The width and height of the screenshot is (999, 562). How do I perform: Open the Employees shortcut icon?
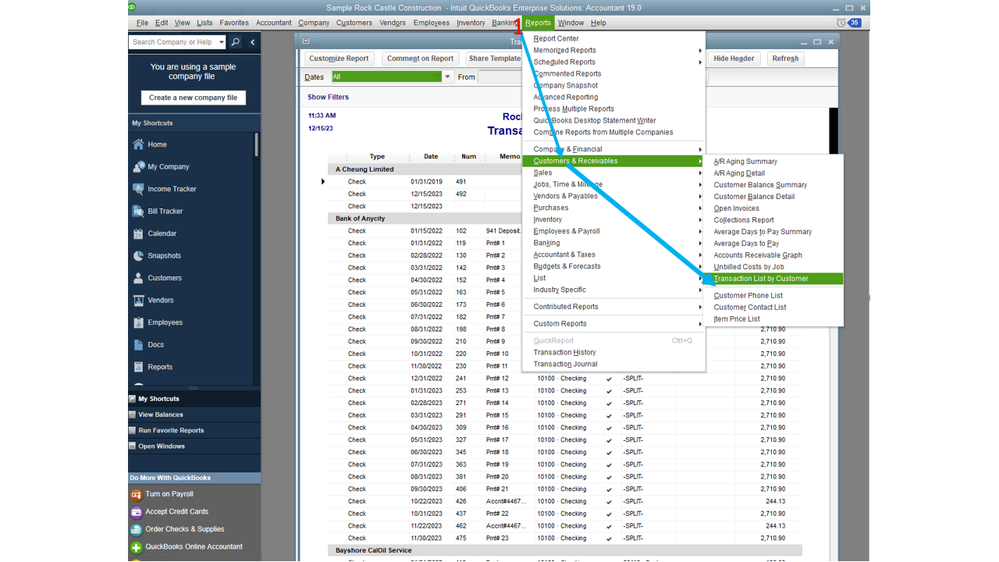(138, 323)
